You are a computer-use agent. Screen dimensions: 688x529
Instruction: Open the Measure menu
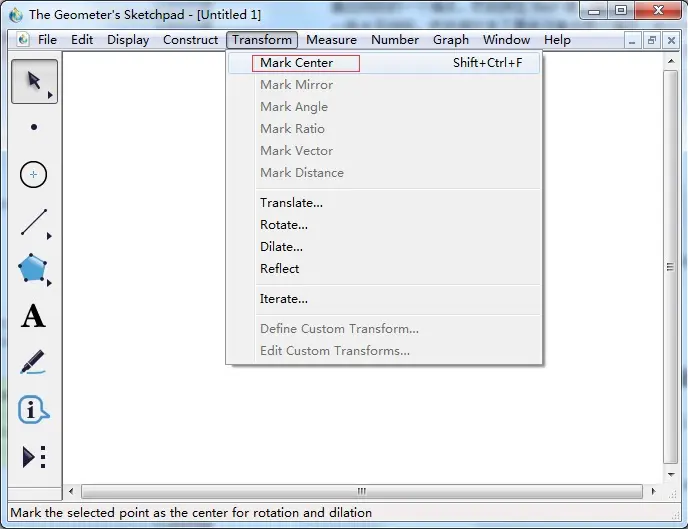coord(331,40)
